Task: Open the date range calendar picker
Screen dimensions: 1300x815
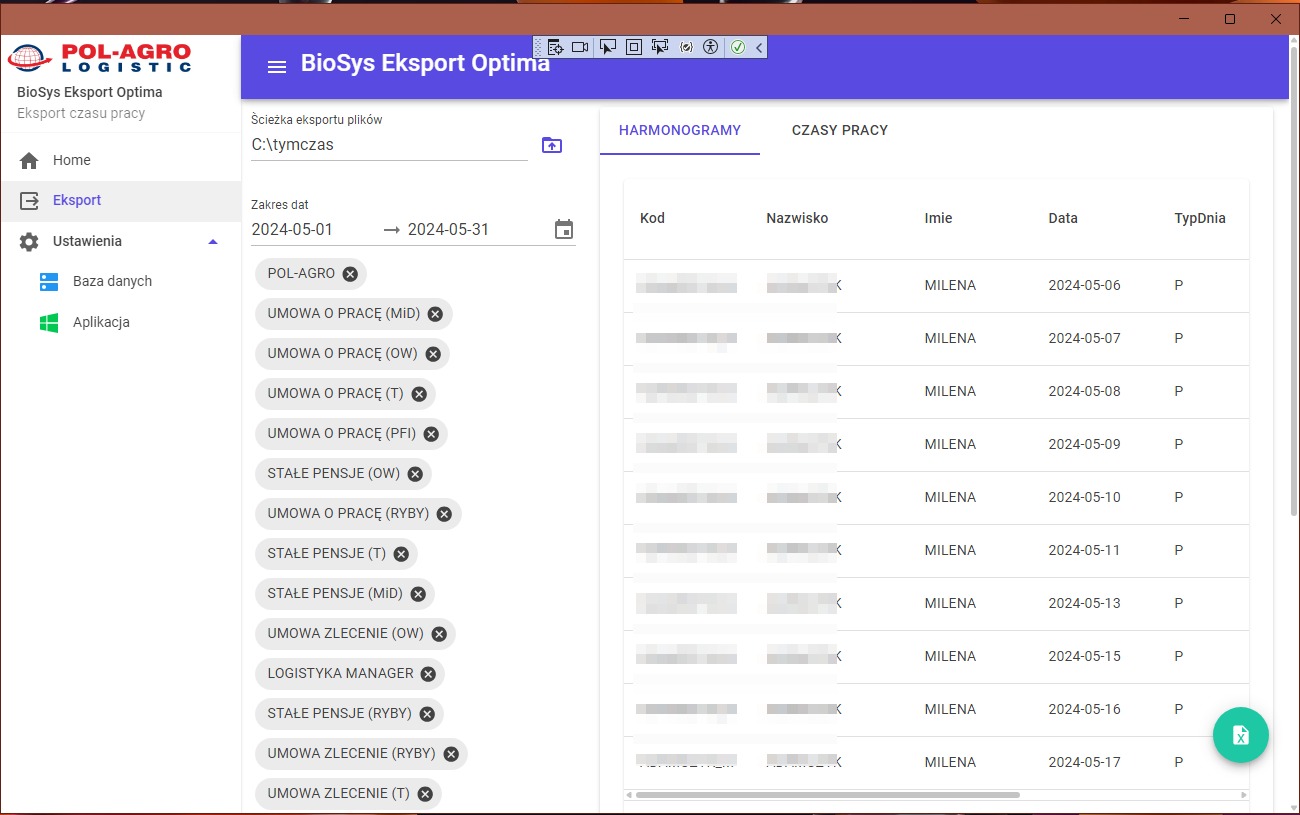Action: click(x=564, y=230)
